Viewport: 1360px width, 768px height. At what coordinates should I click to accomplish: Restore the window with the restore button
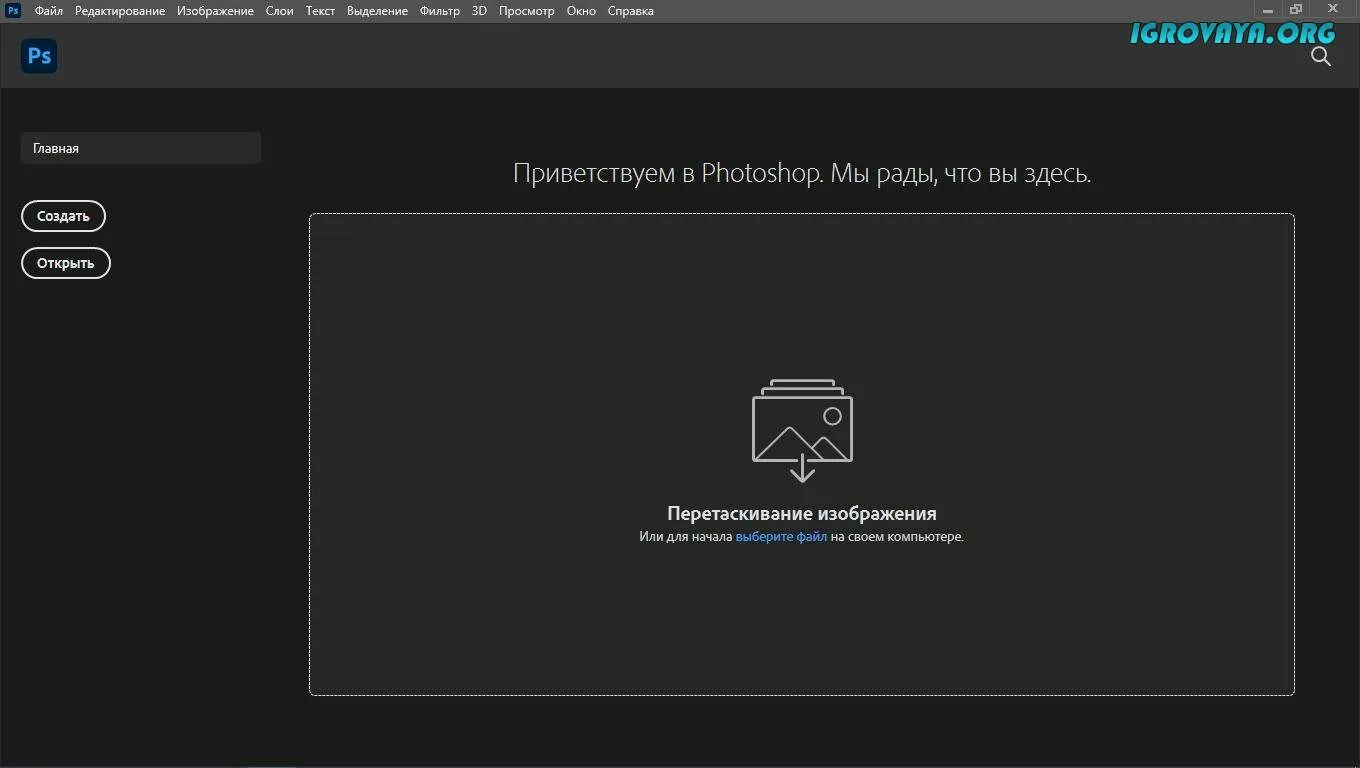[1296, 9]
